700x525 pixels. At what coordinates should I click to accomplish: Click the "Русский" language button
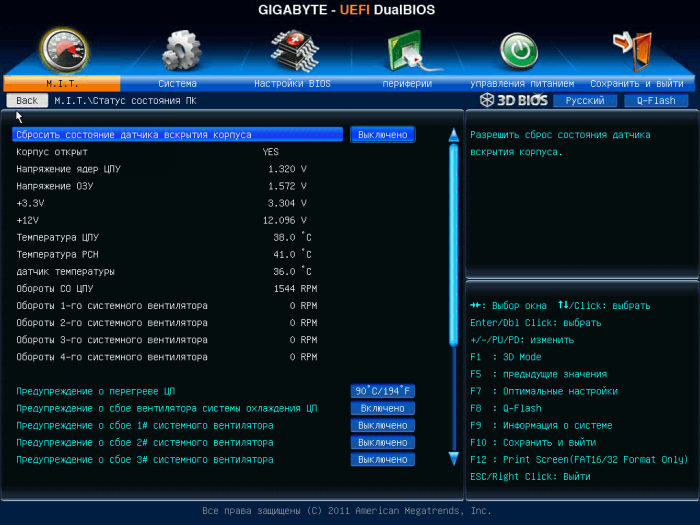tap(585, 101)
